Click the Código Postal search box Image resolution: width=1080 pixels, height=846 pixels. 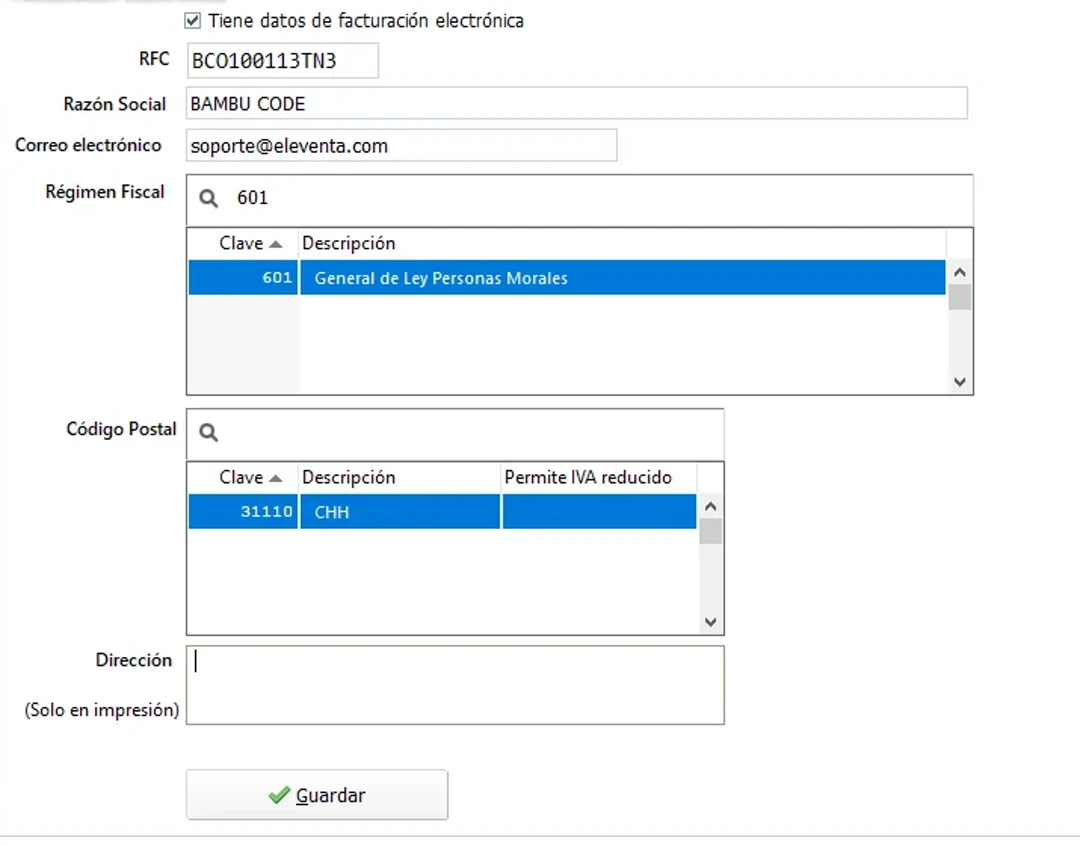pyautogui.click(x=470, y=433)
